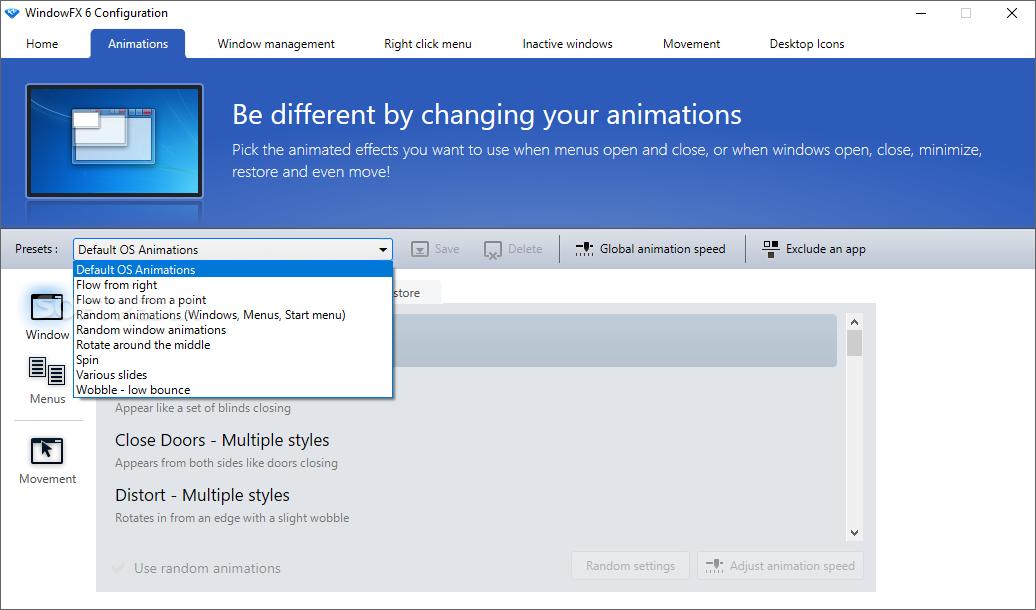Click Adjust animation speed button
This screenshot has width=1036, height=610.
780,566
